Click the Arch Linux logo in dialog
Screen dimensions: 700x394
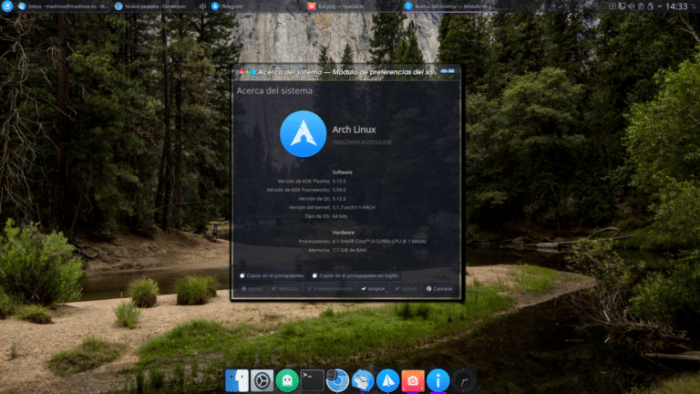click(x=303, y=134)
